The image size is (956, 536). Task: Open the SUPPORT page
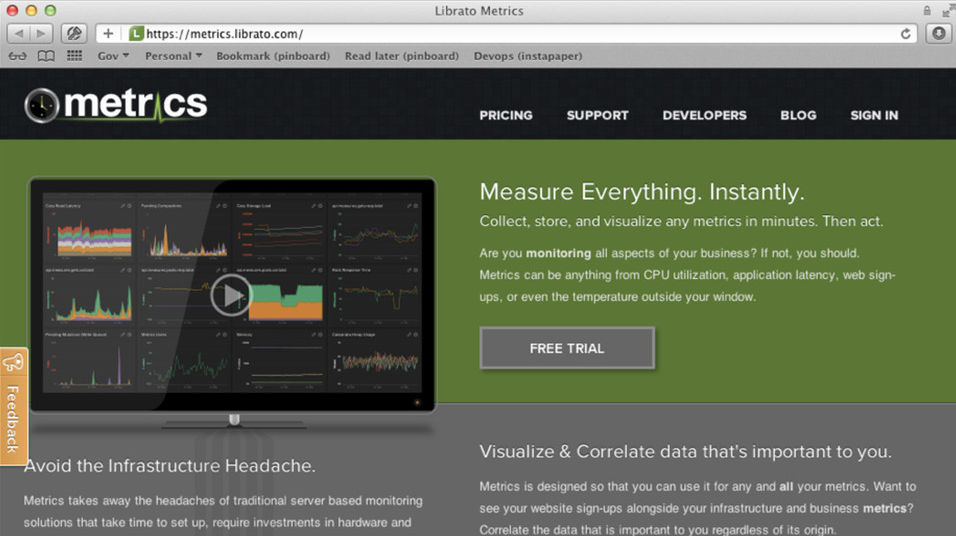click(x=598, y=115)
